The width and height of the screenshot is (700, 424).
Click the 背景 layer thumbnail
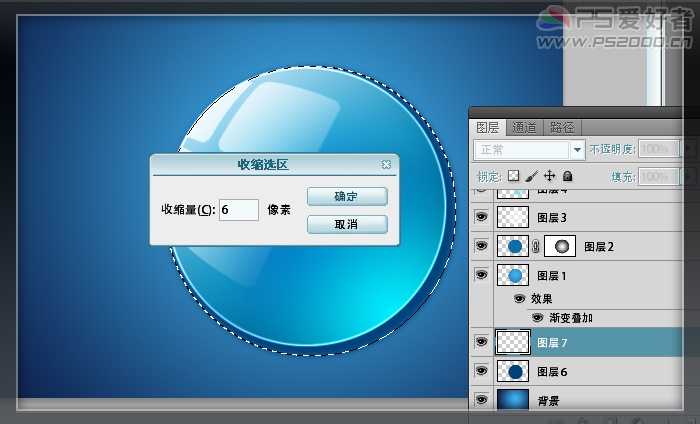513,400
